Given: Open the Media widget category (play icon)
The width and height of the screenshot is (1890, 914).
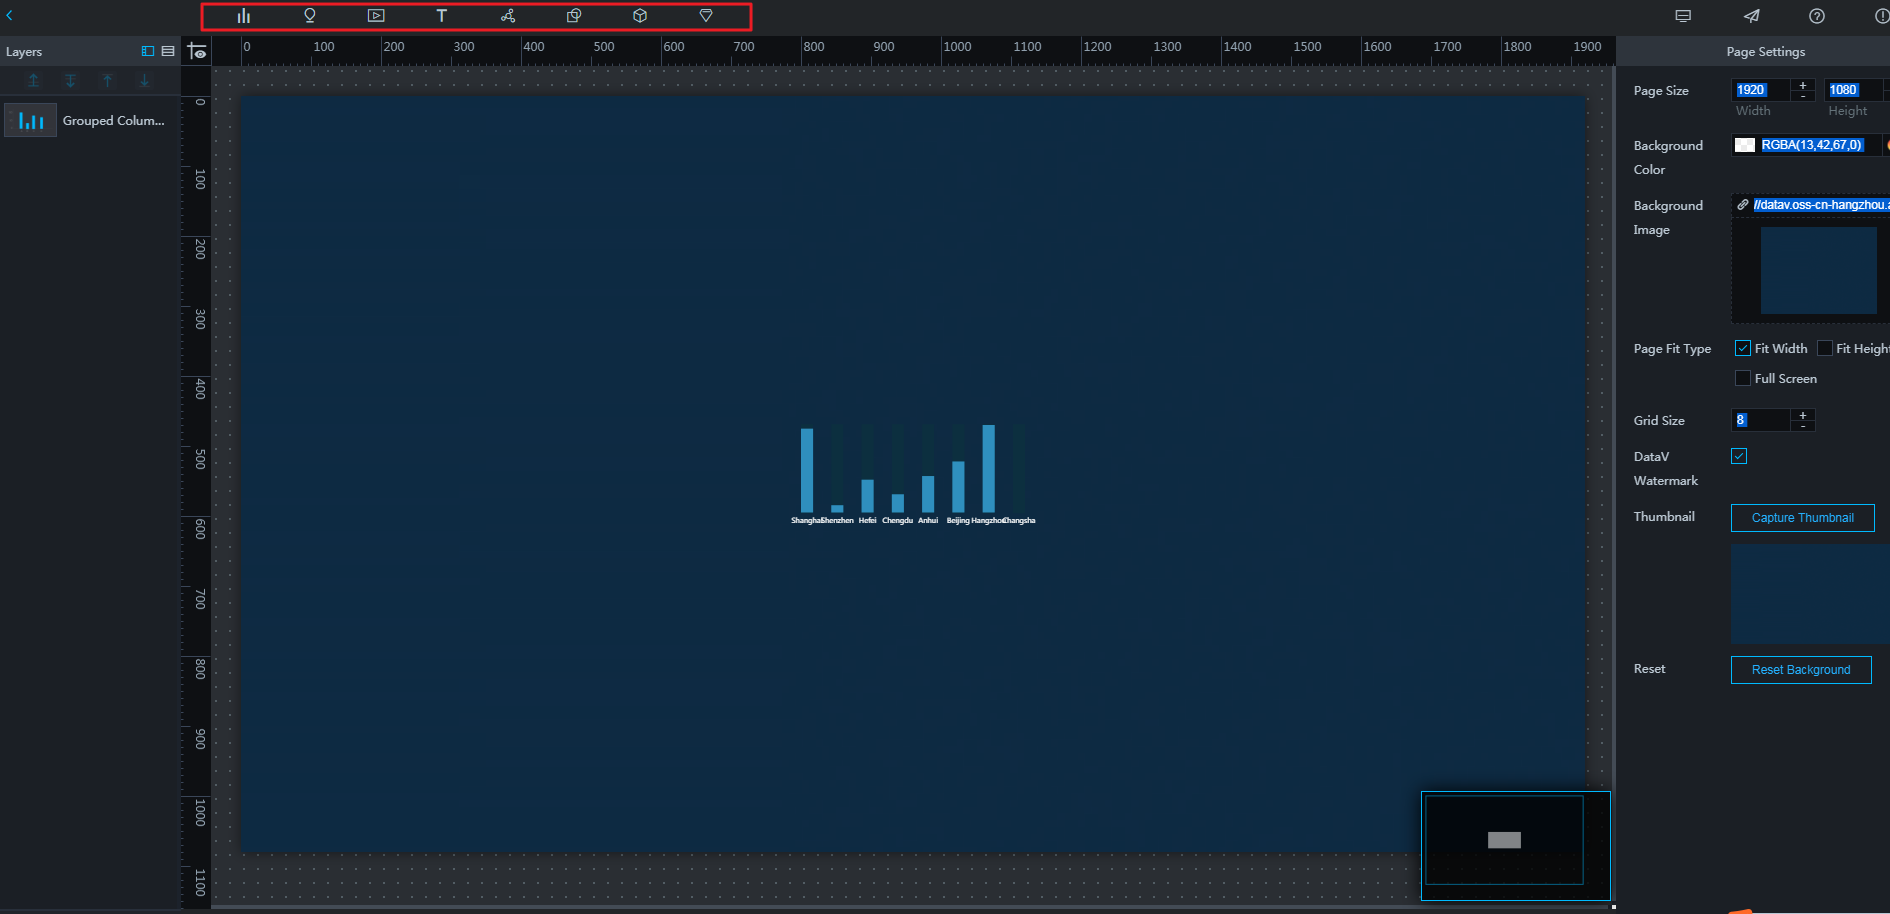Looking at the screenshot, I should [x=376, y=16].
